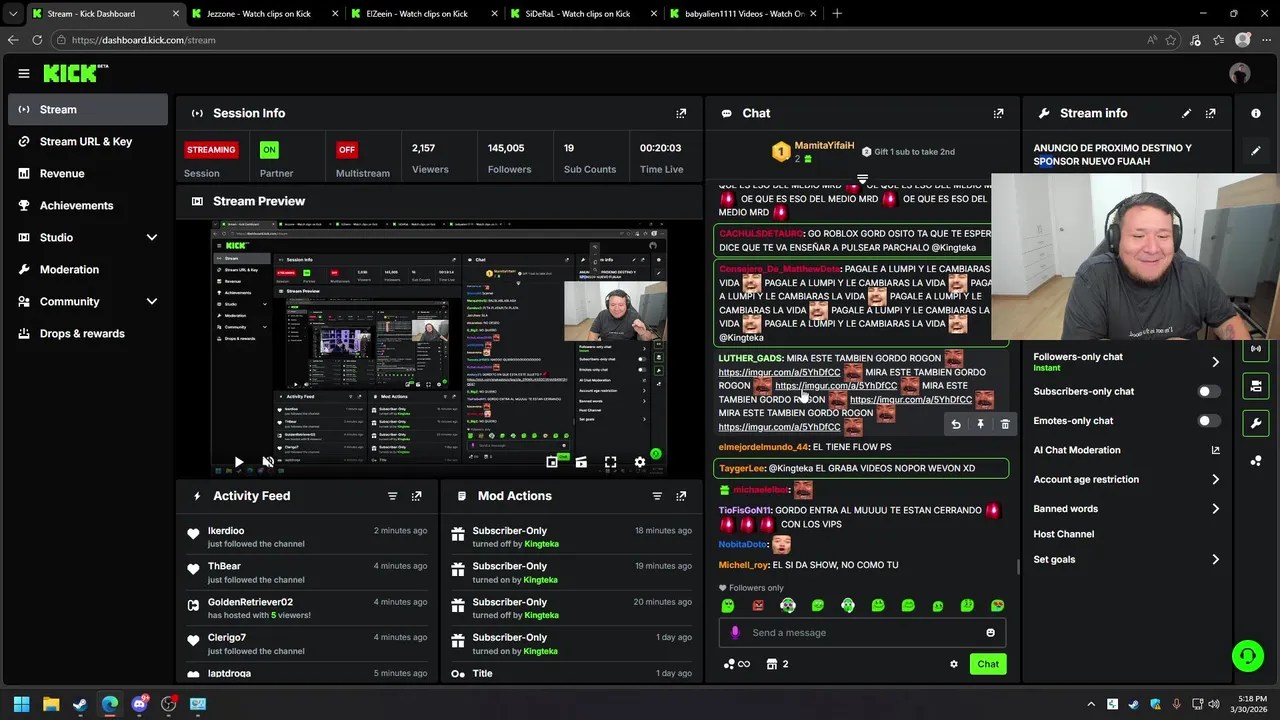Play the stream preview video
This screenshot has height=720, width=1280.
coord(238,462)
